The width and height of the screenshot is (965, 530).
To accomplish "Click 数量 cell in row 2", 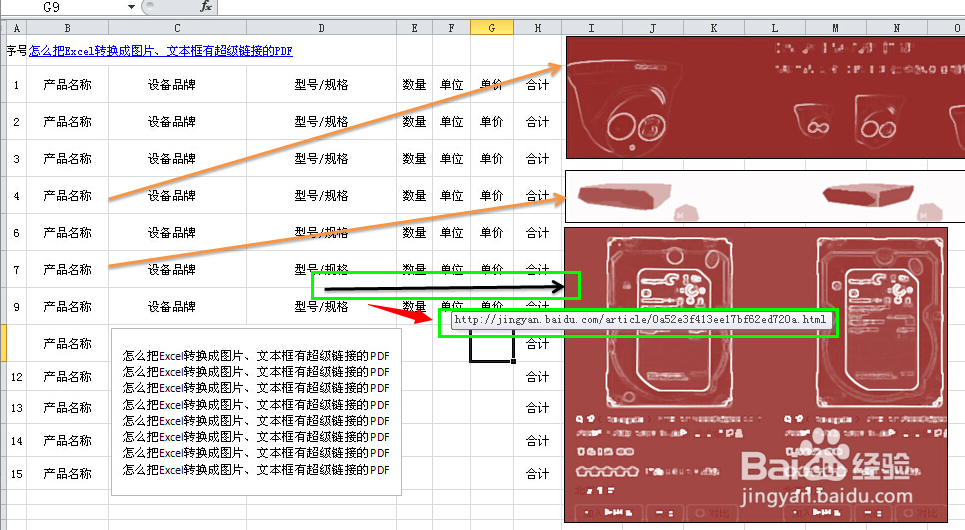I will coord(414,121).
